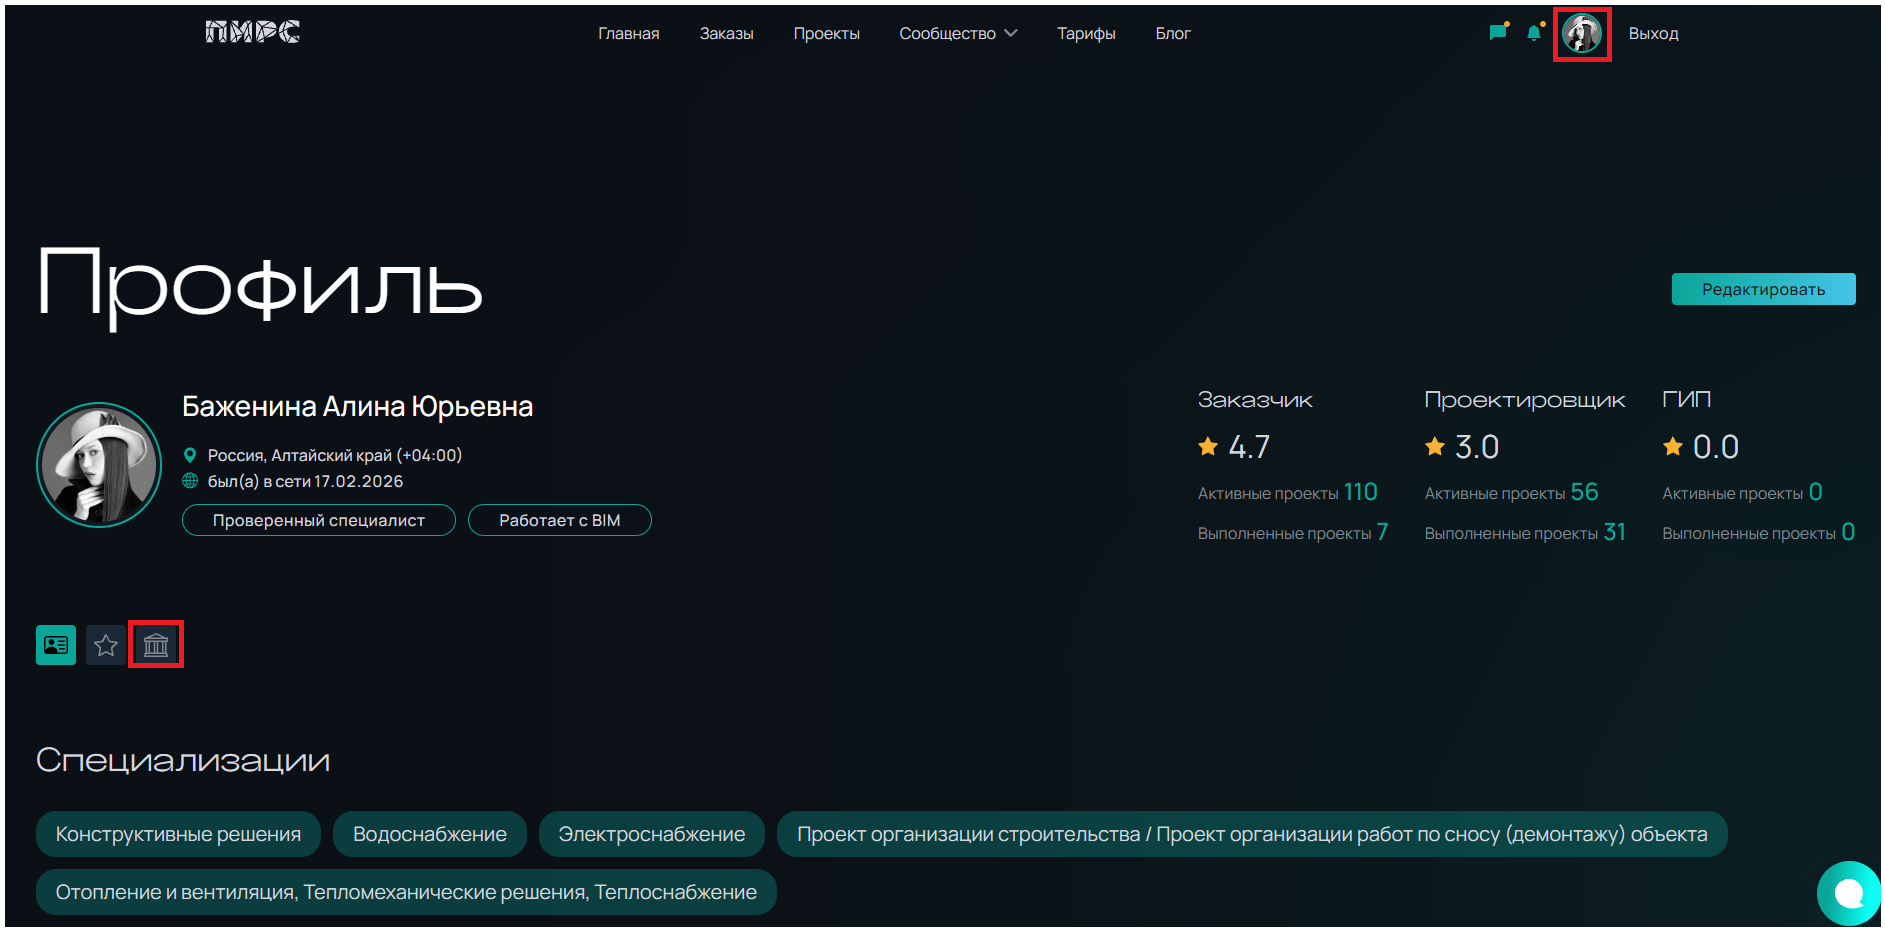Image resolution: width=1885 pixels, height=932 pixels.
Task: Open the notifications bell
Action: pos(1534,33)
